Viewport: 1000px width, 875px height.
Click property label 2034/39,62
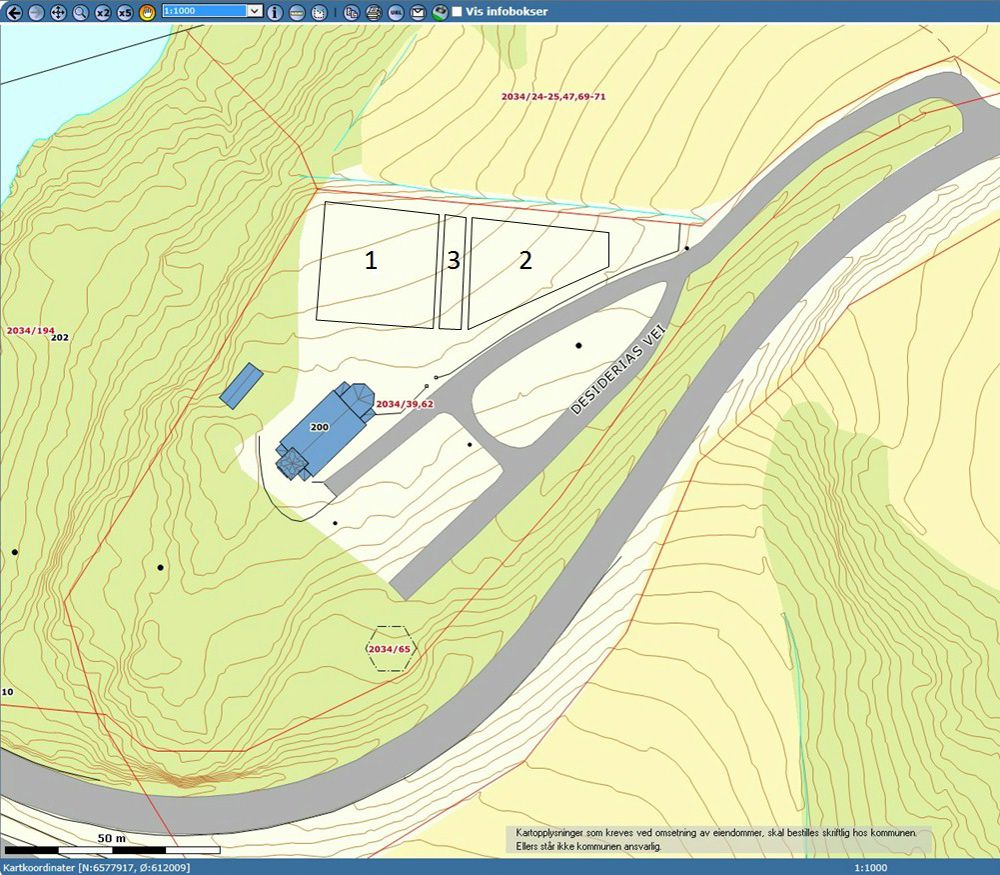[404, 404]
